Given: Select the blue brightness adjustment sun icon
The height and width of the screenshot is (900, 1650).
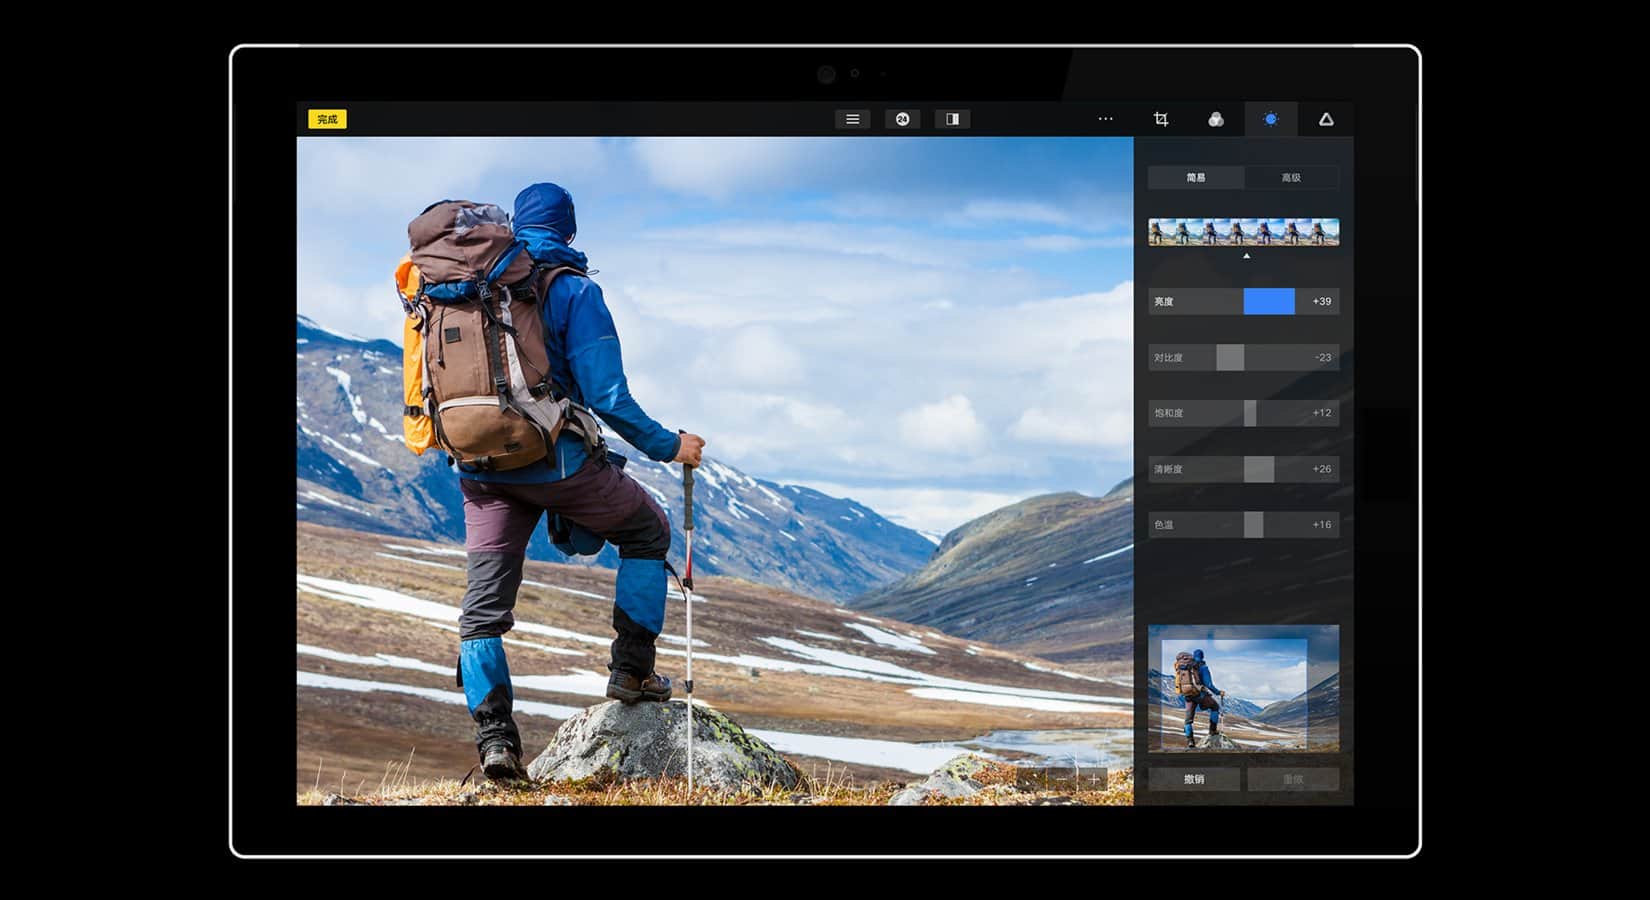Looking at the screenshot, I should click(x=1270, y=119).
